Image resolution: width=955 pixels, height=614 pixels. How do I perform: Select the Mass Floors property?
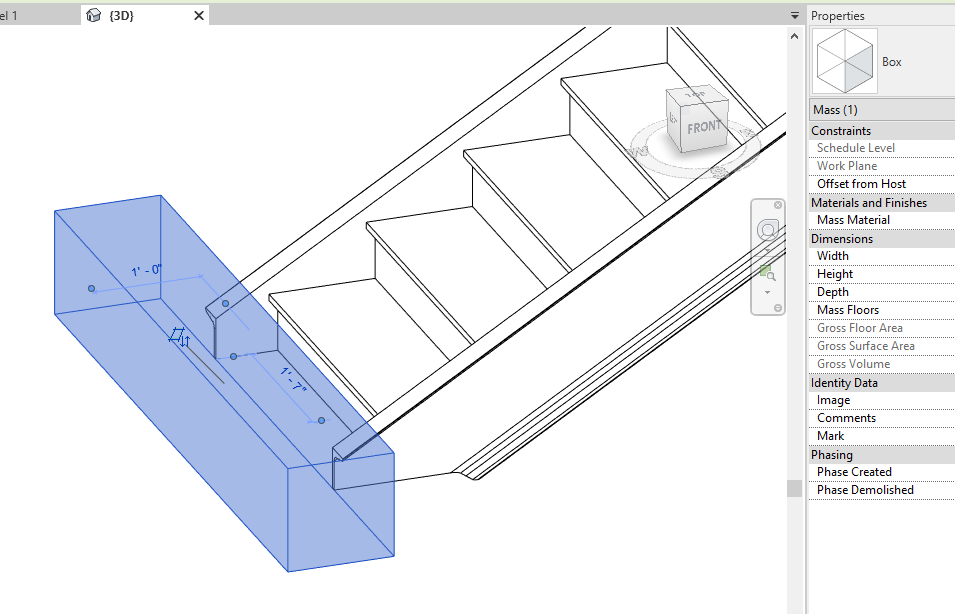(x=882, y=310)
